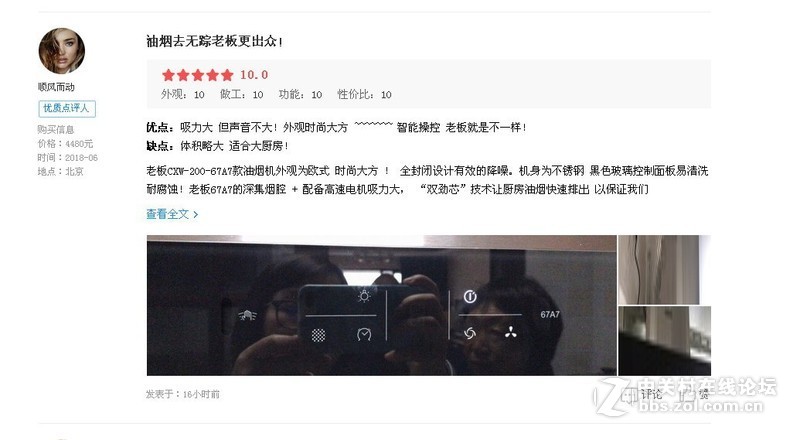This screenshot has width=800, height=440.
Task: Open the comment icon beside 评论
Action: [630, 395]
